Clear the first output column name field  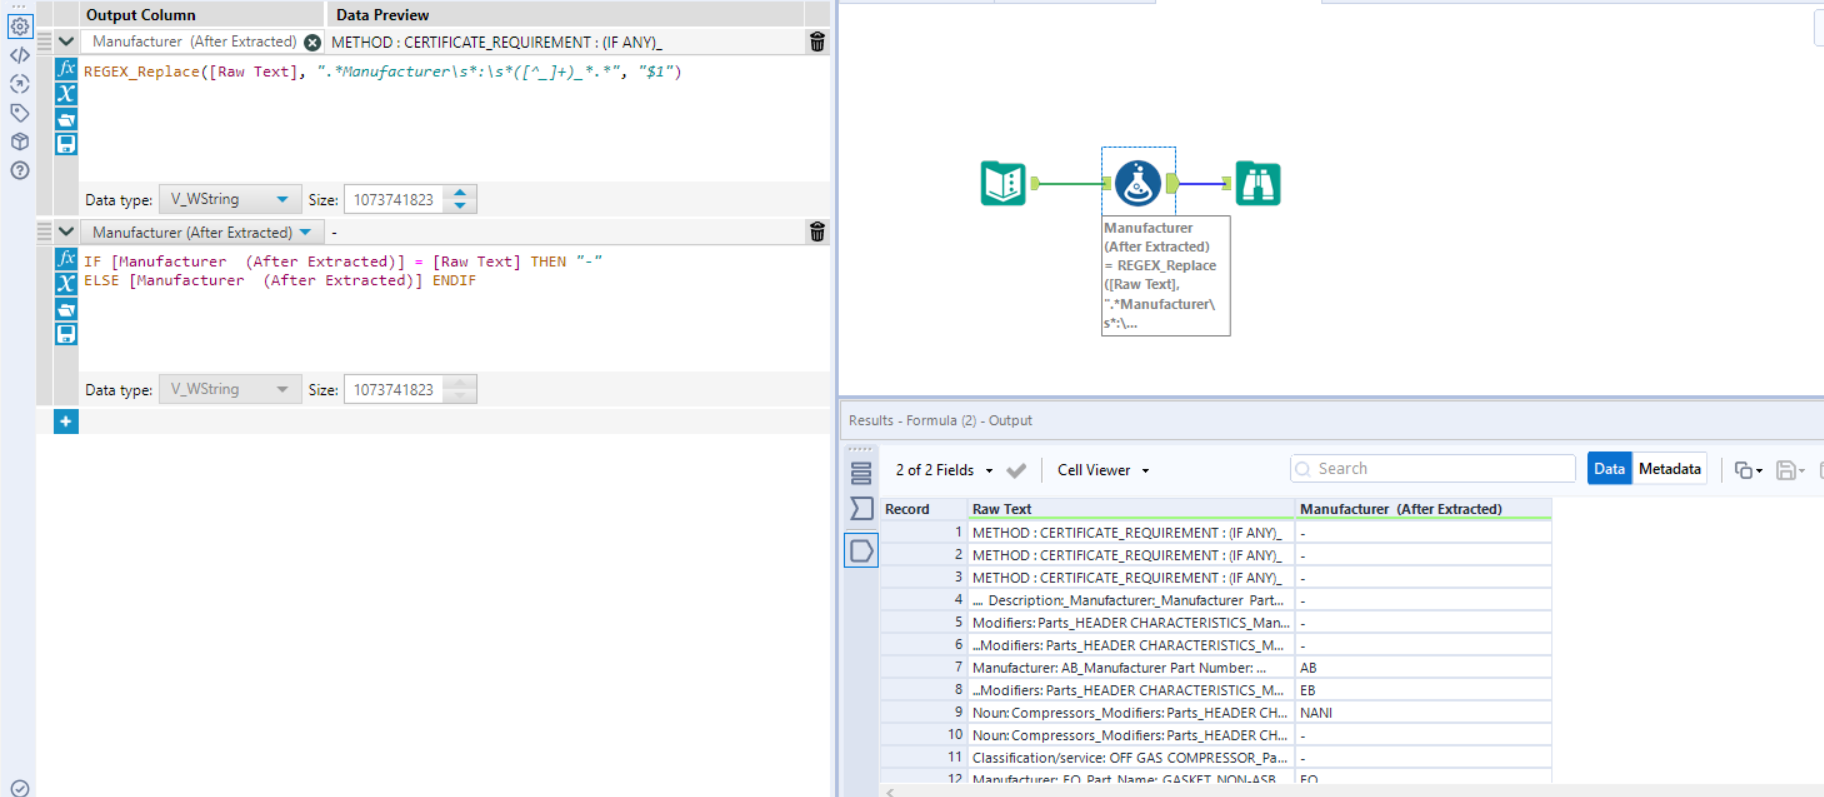pyautogui.click(x=312, y=42)
